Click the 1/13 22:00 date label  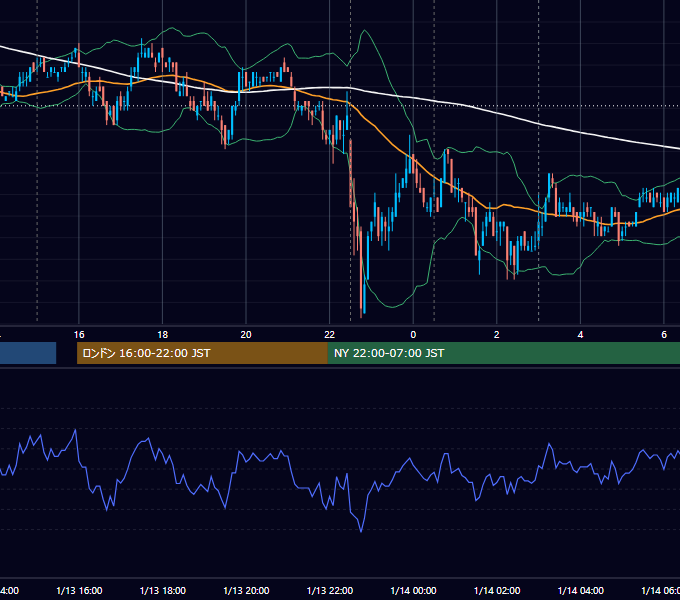[330, 590]
